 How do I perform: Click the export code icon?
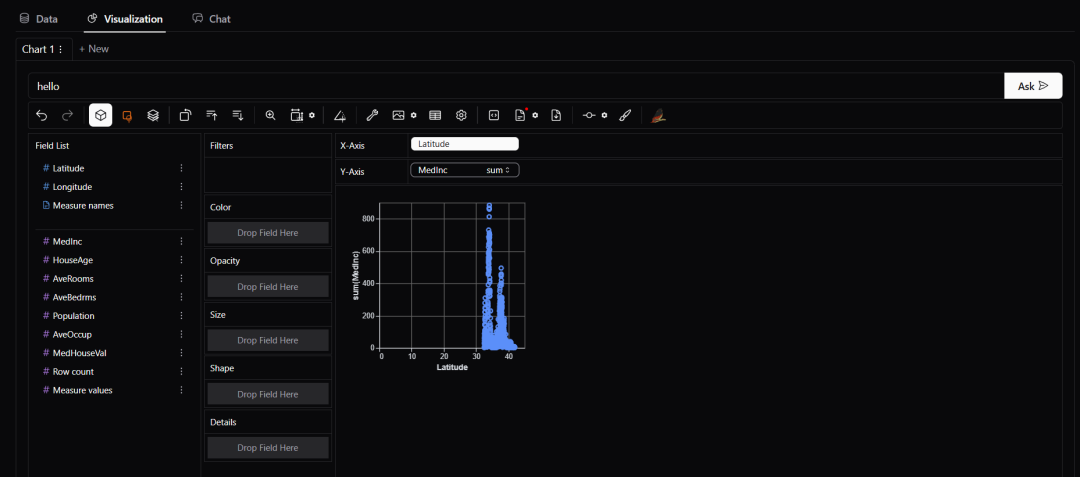(x=494, y=116)
